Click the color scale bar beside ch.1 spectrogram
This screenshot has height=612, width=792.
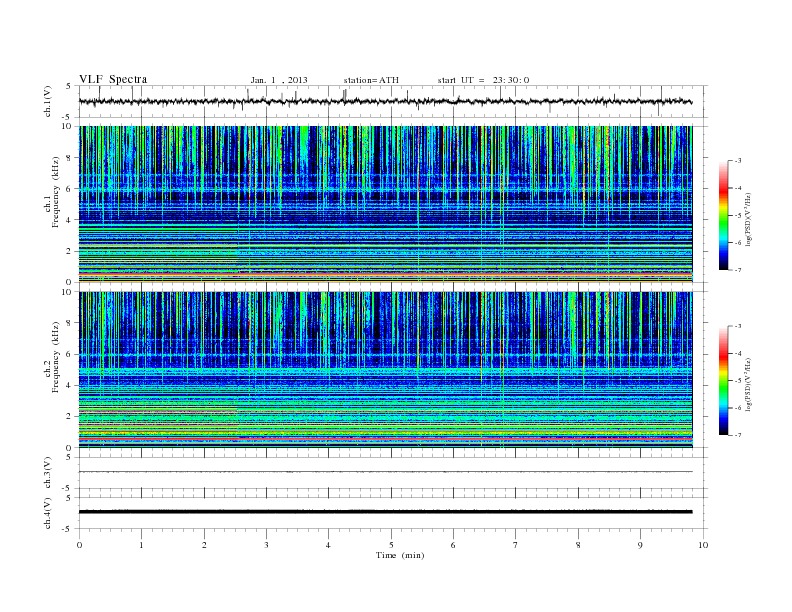tap(723, 215)
